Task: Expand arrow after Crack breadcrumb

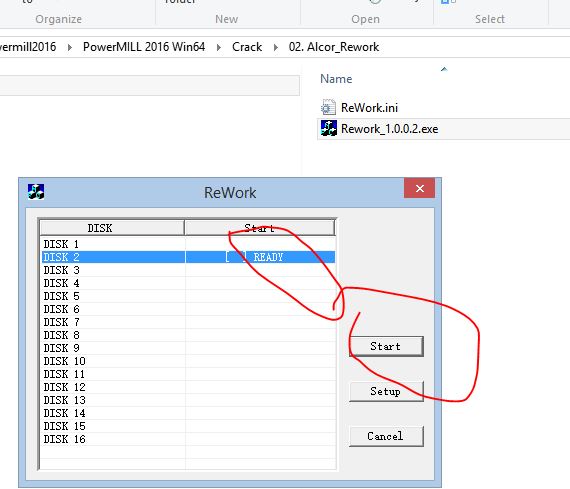Action: 276,47
